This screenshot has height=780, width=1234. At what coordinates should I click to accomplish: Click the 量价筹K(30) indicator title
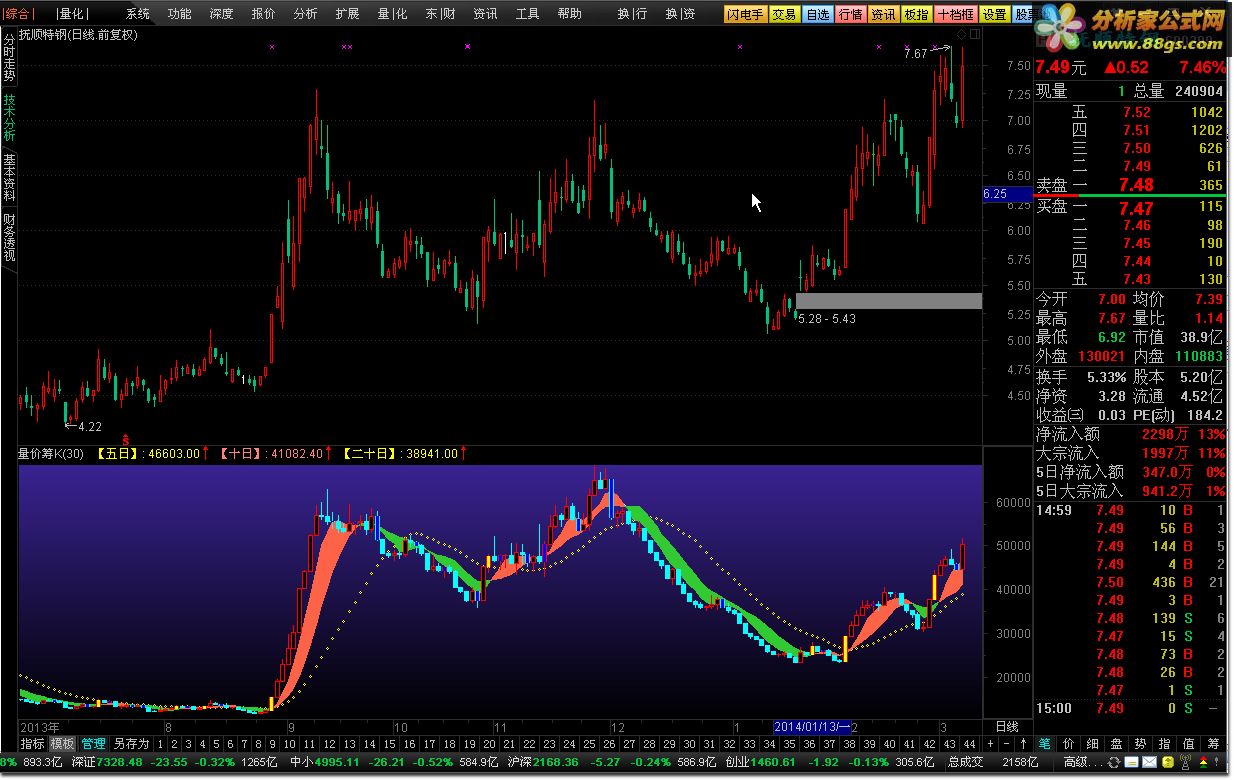[51, 454]
